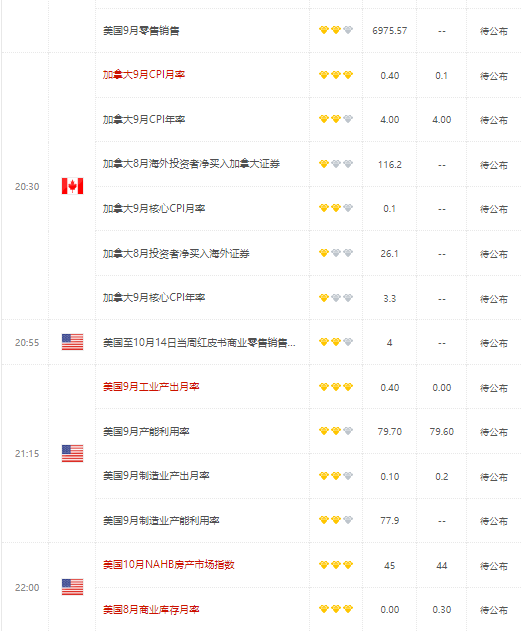Click time label 20:30

[27, 187]
